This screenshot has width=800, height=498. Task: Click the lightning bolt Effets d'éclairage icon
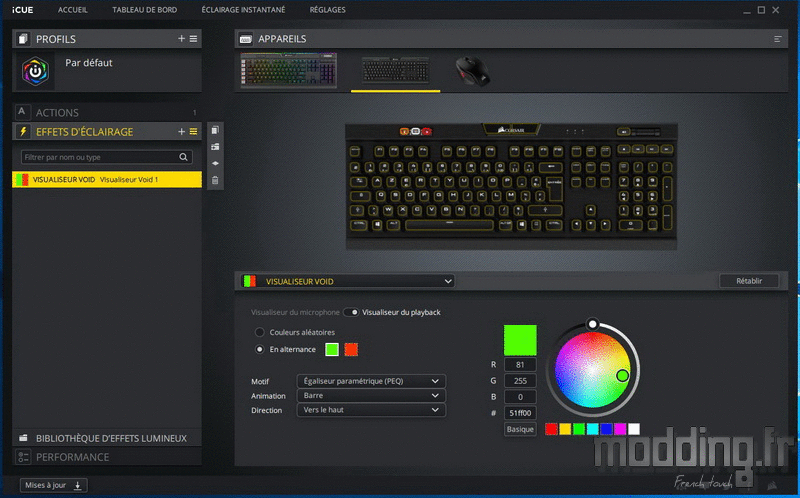22,131
